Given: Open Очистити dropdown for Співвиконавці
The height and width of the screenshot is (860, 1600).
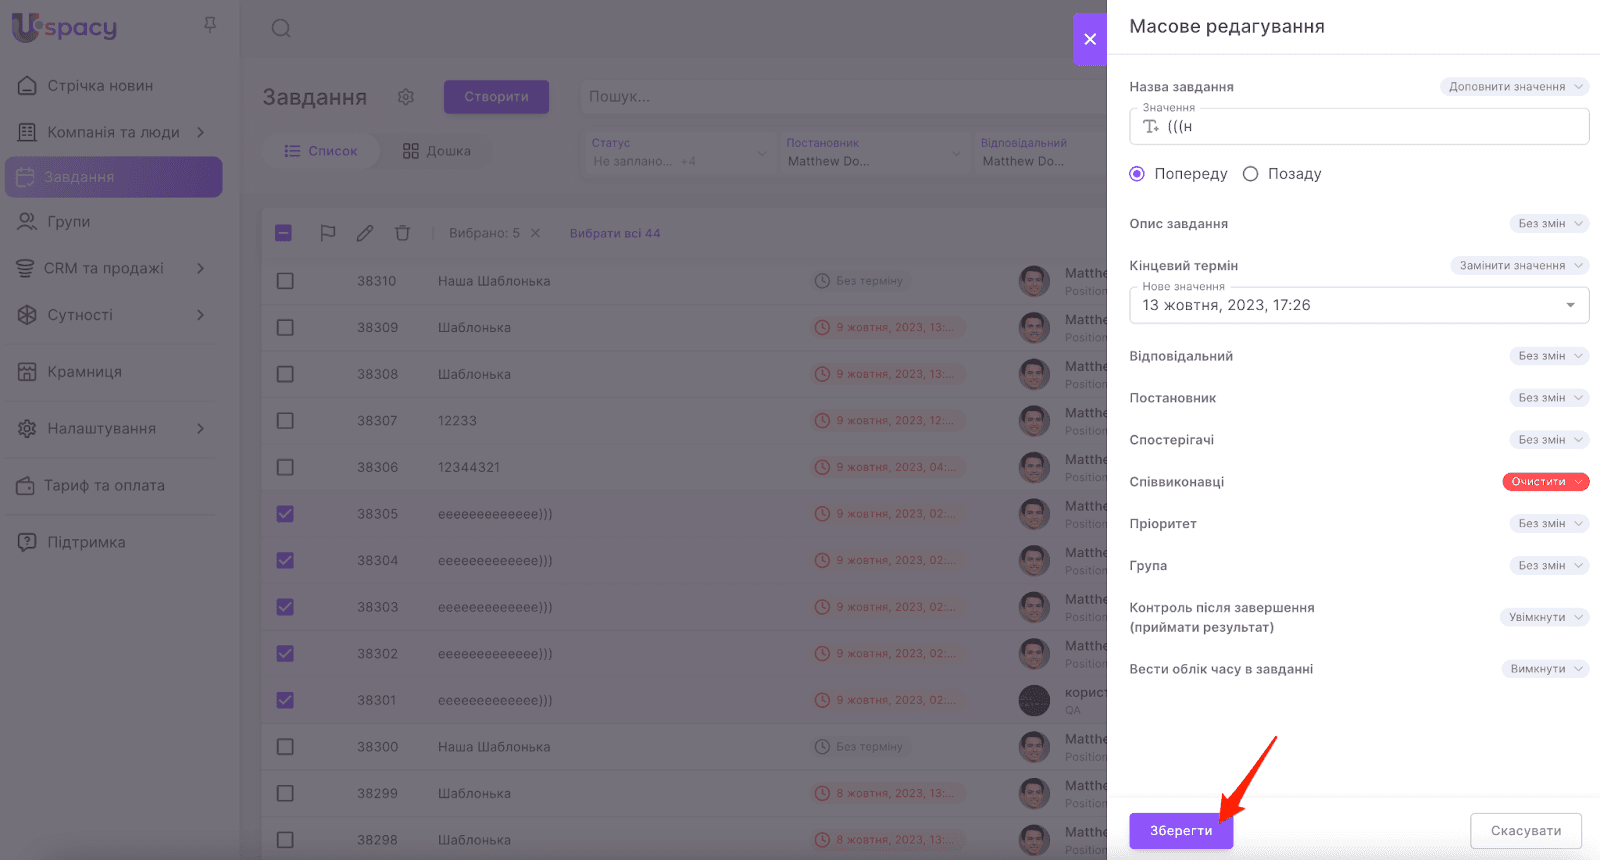Looking at the screenshot, I should pyautogui.click(x=1546, y=482).
